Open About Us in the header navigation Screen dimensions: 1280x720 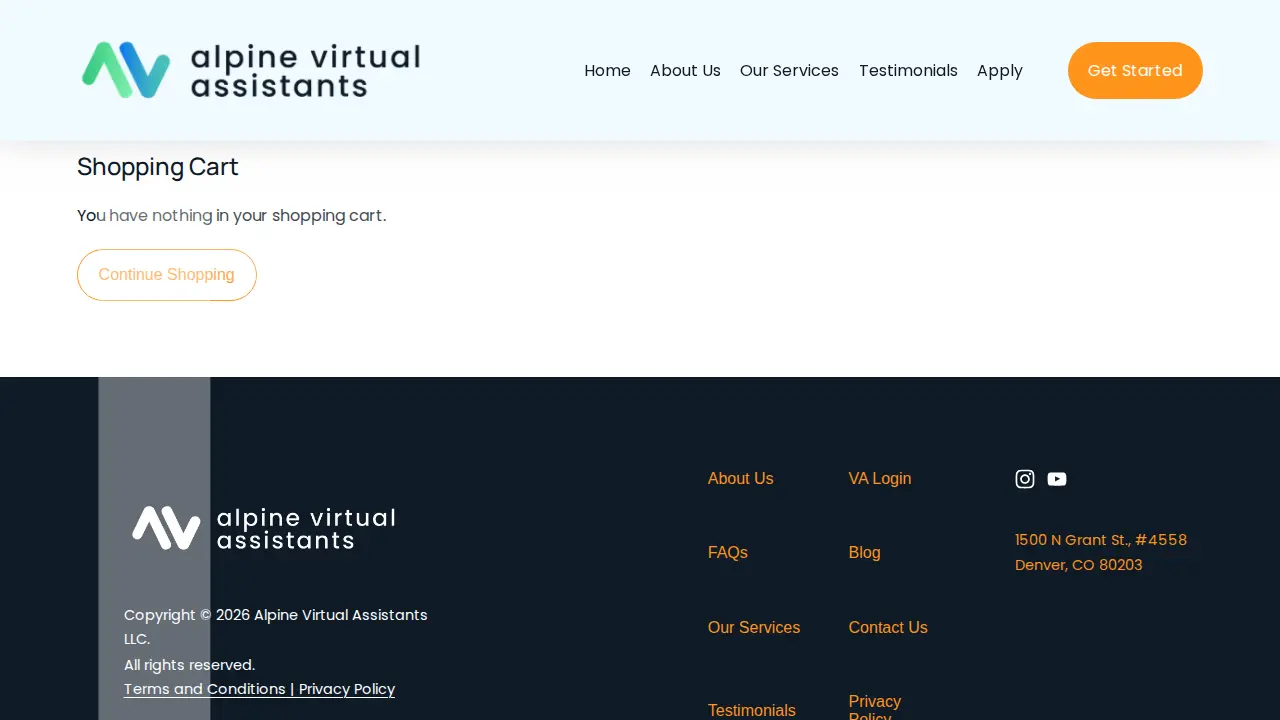coord(685,70)
